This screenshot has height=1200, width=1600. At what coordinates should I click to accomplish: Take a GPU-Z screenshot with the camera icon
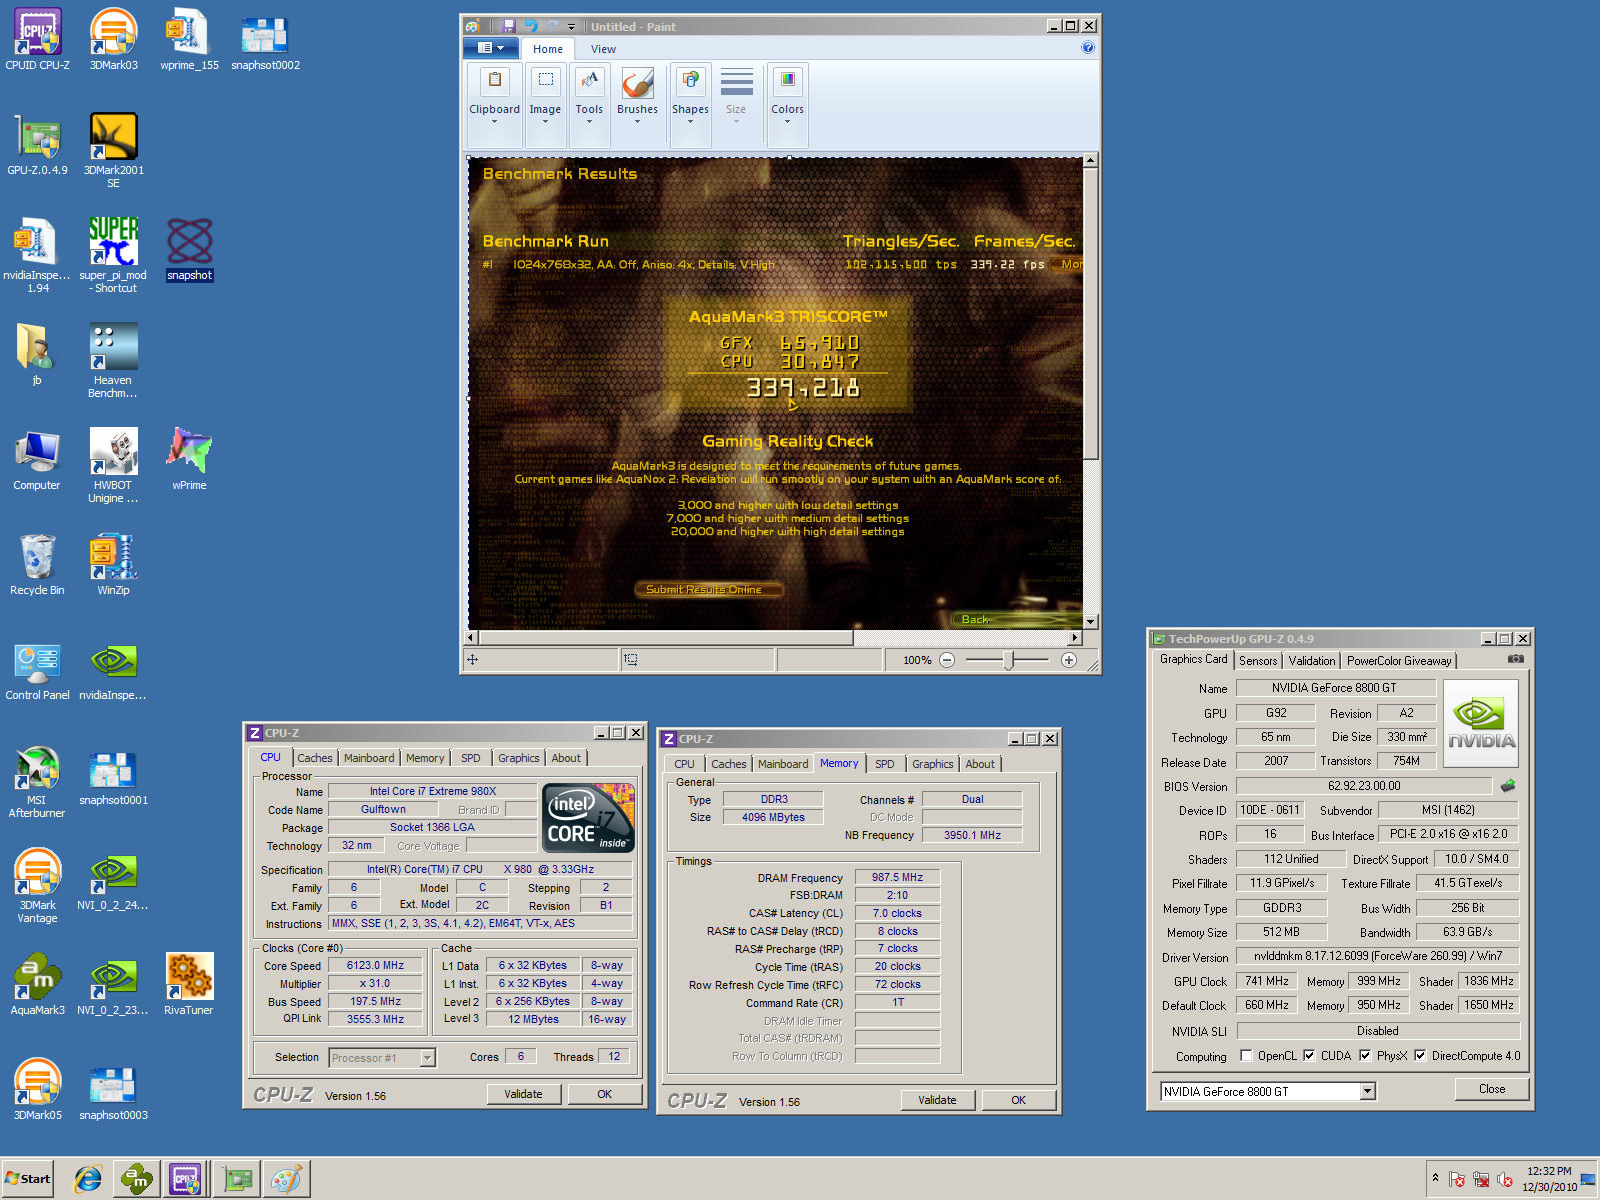coord(1516,659)
